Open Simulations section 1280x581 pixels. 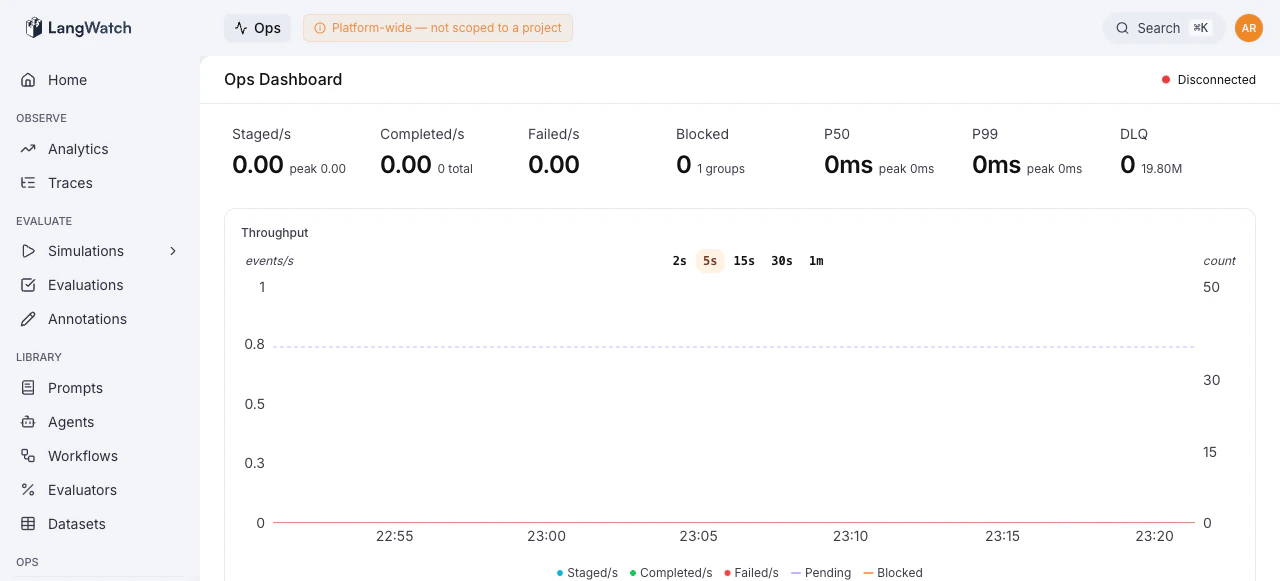(x=100, y=251)
